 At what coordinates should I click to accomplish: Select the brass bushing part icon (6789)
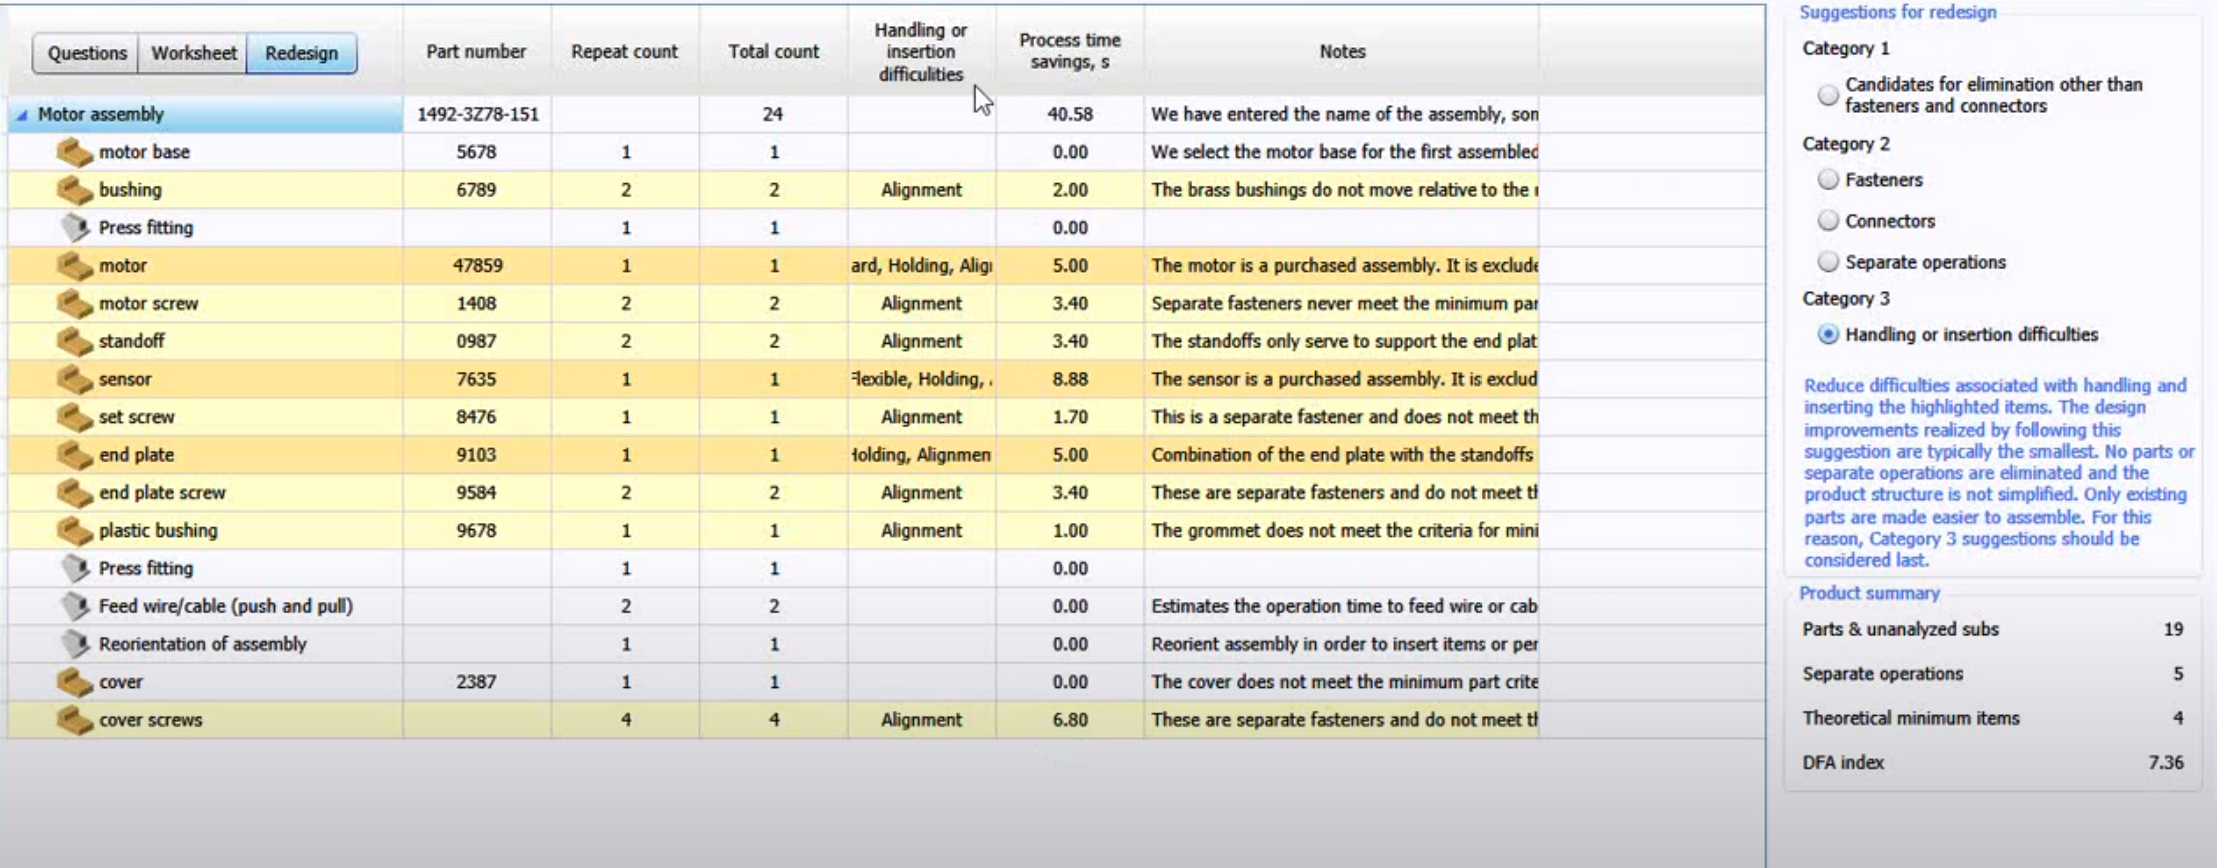pyautogui.click(x=74, y=190)
